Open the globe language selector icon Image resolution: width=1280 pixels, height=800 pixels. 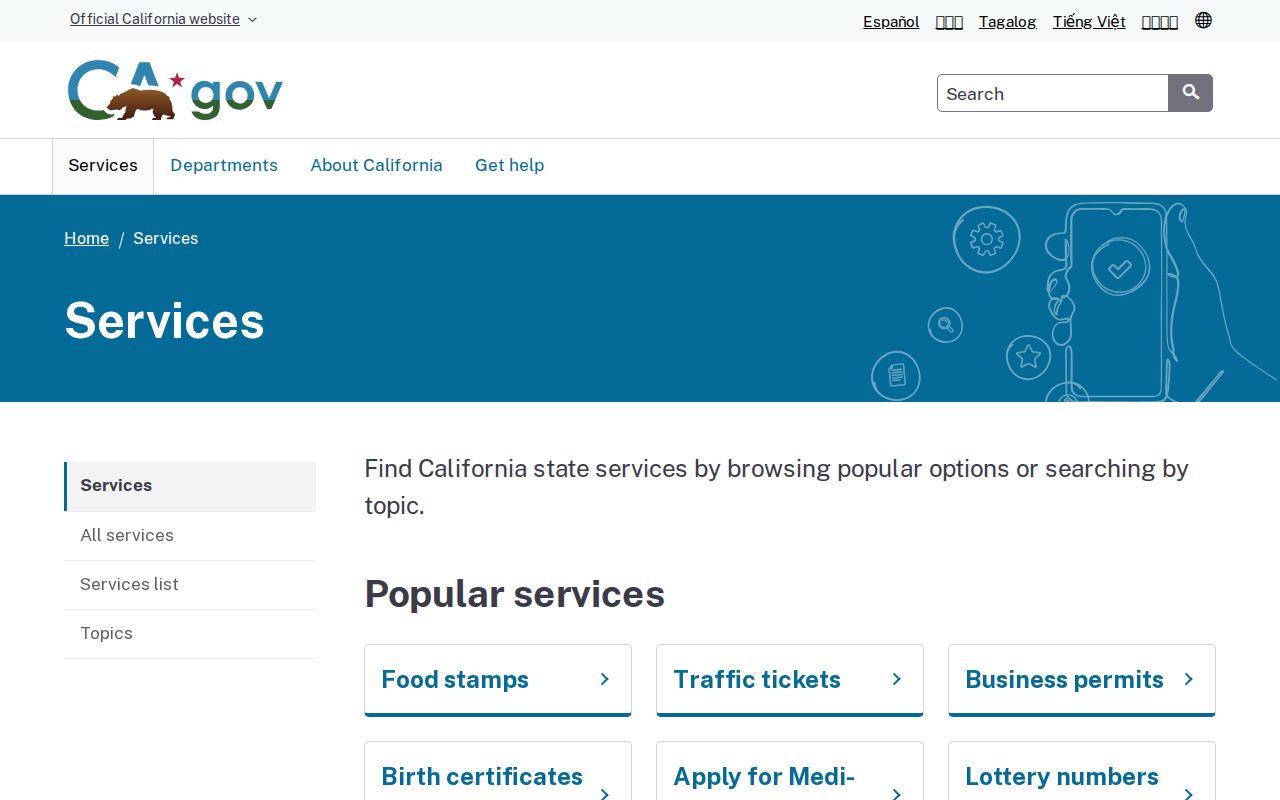click(1203, 20)
